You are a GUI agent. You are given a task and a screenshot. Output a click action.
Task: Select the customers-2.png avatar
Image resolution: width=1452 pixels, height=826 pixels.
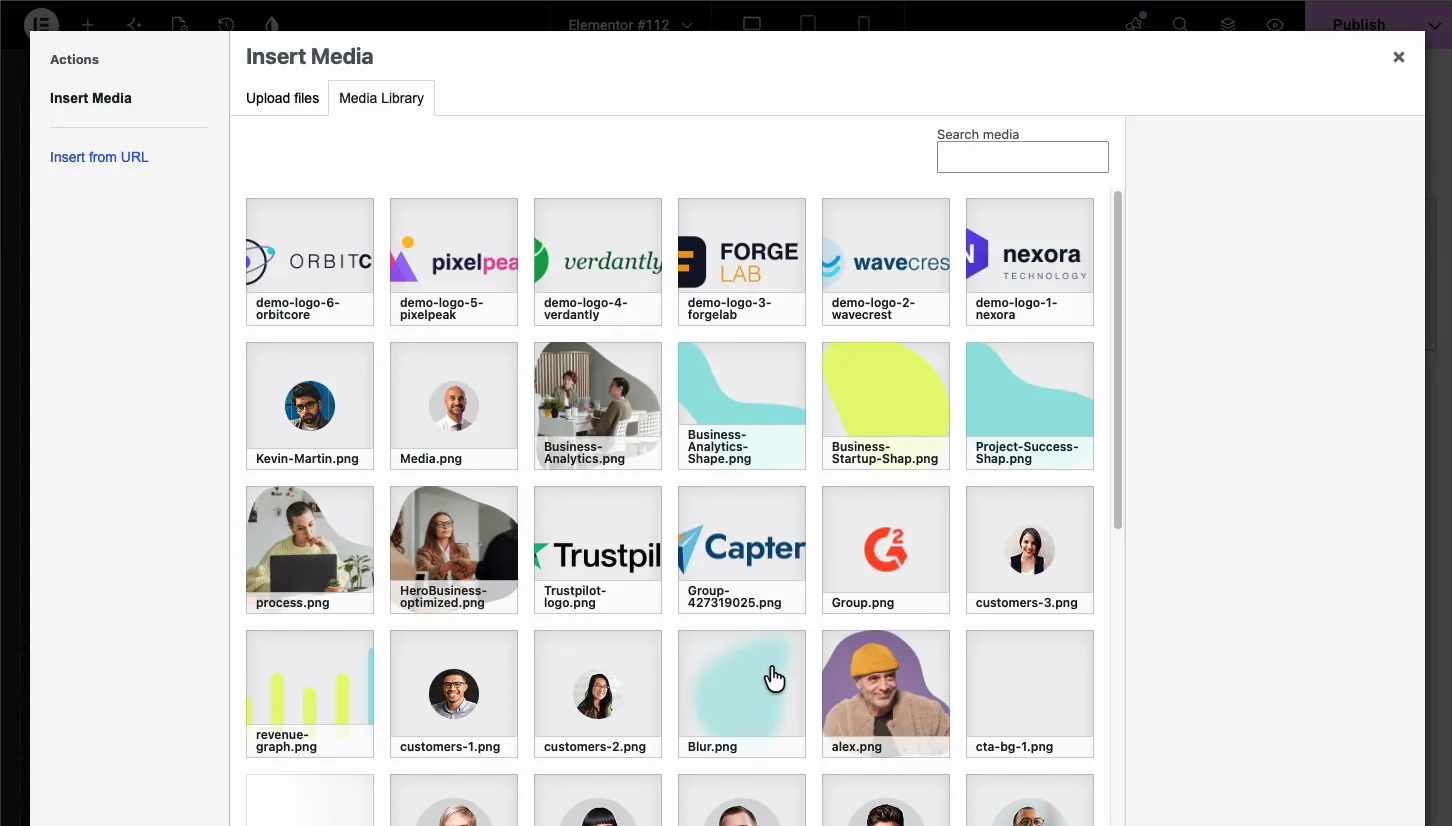tap(598, 694)
